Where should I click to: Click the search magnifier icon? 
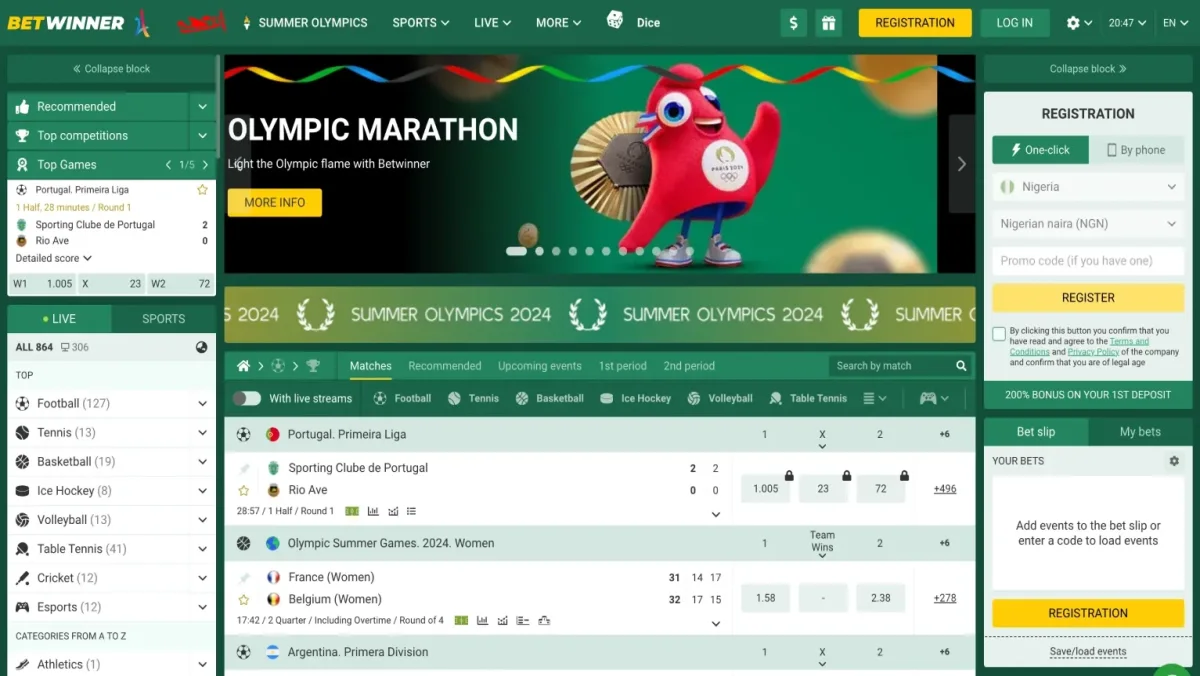961,366
